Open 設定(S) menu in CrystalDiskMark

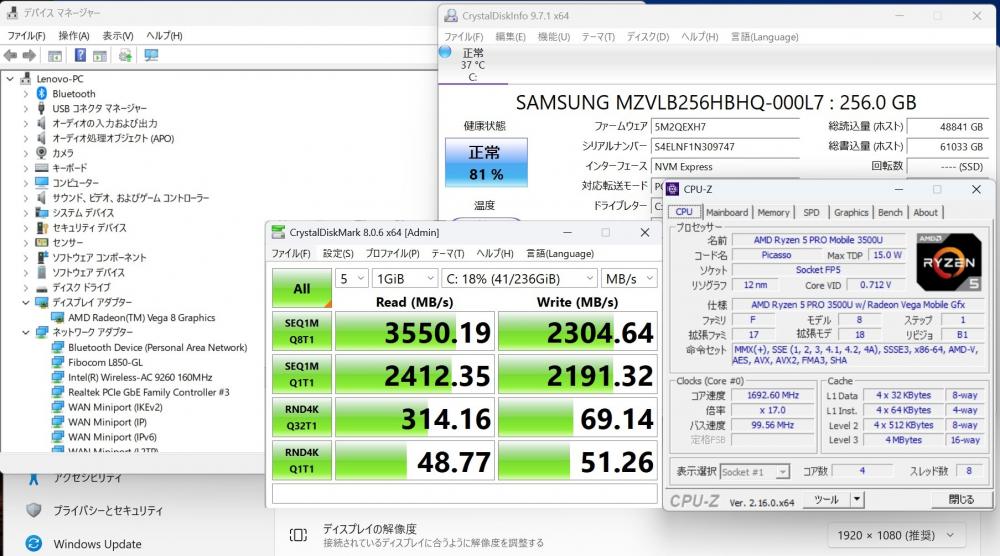[338, 254]
